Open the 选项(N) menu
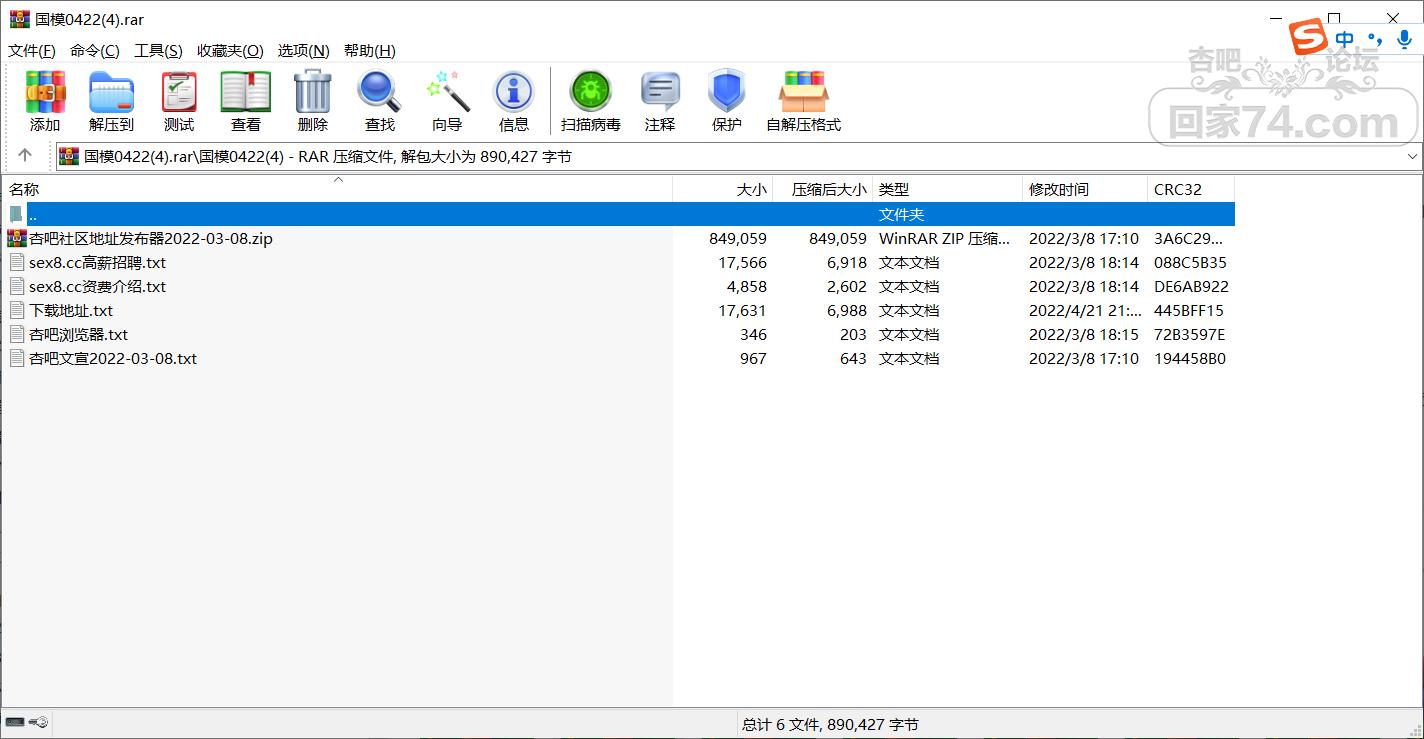The width and height of the screenshot is (1424, 739). (x=304, y=50)
